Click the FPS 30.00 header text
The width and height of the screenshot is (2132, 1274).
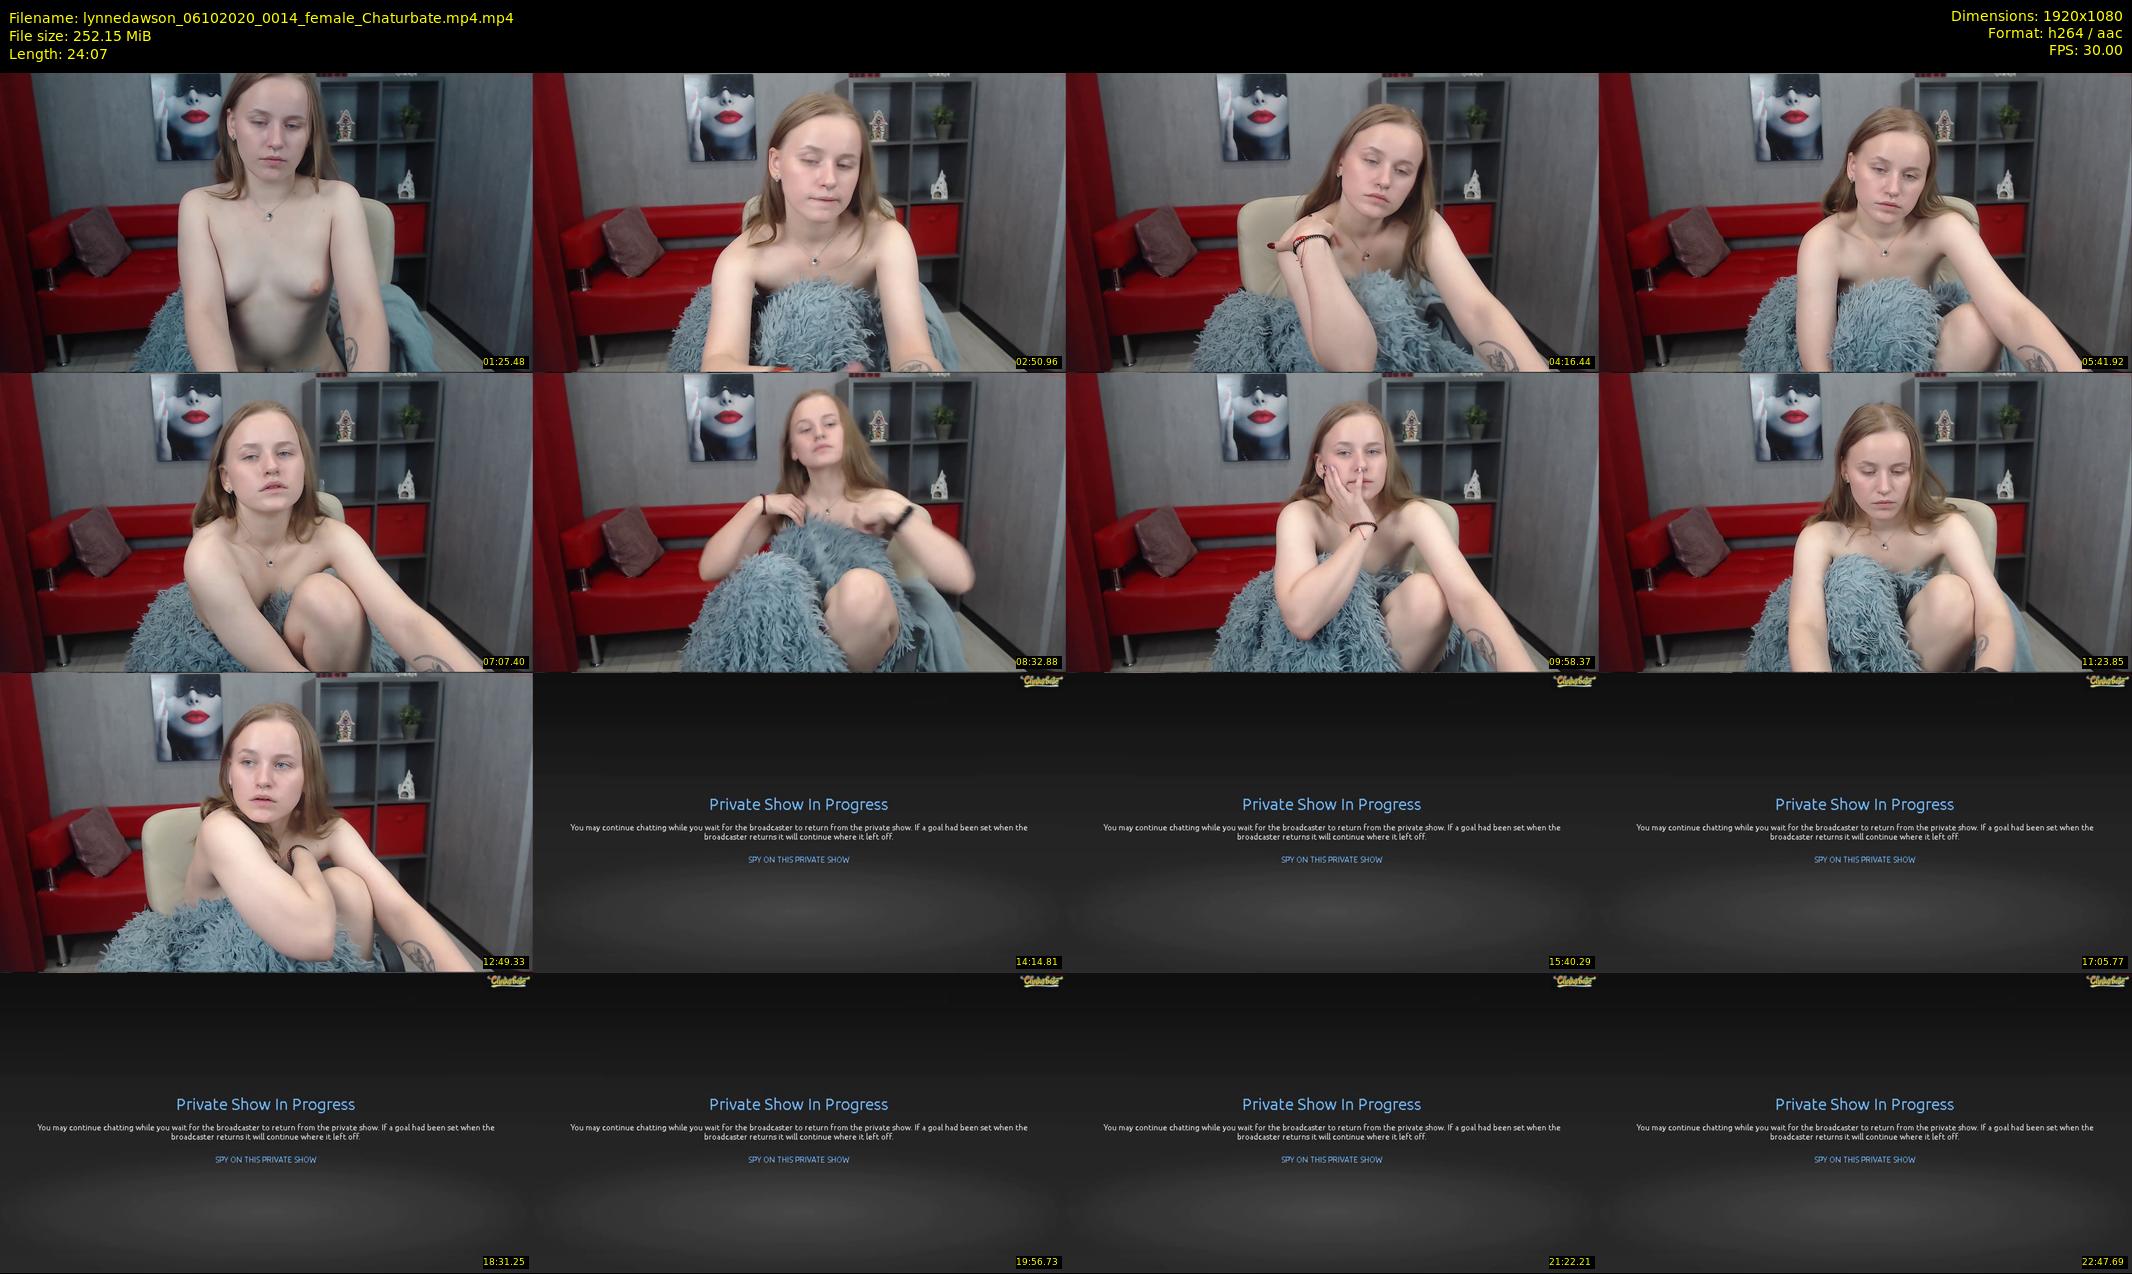(2085, 50)
